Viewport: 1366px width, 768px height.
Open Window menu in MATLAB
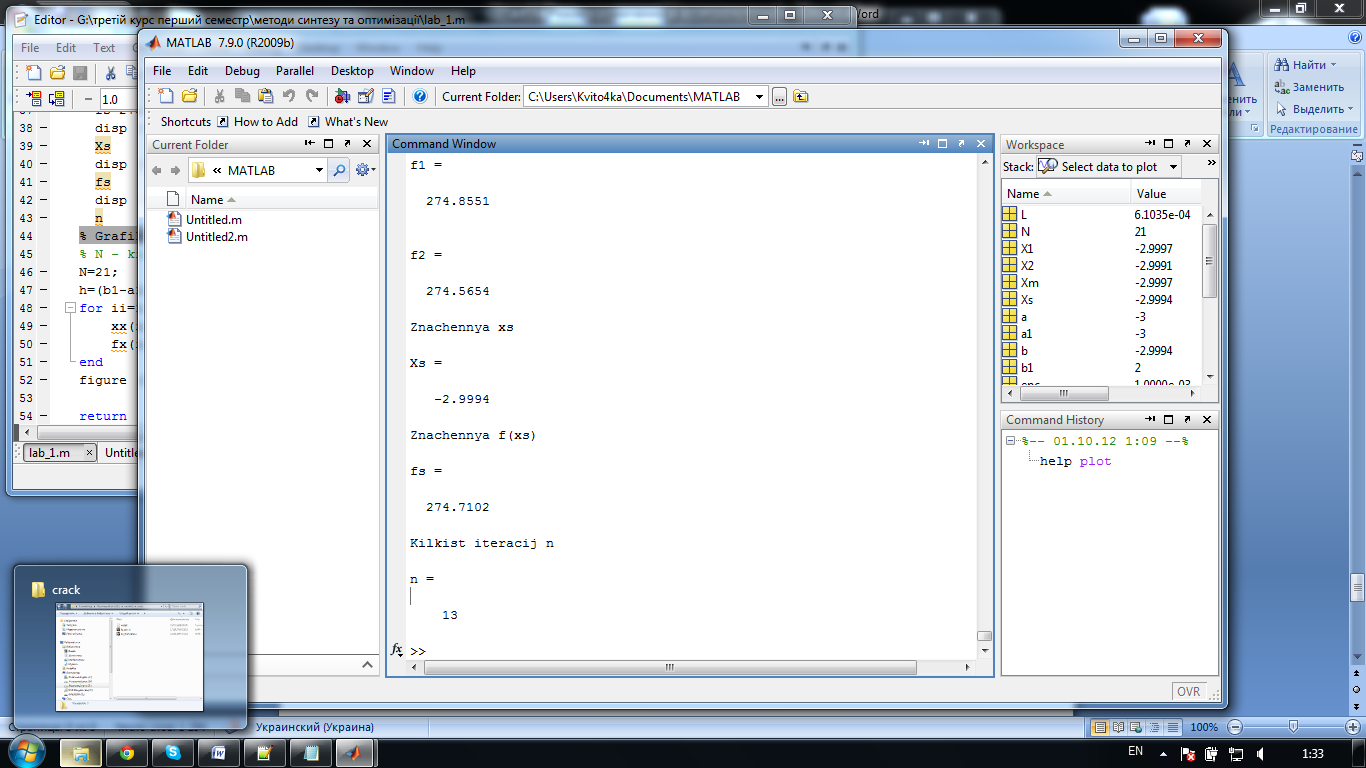pyautogui.click(x=412, y=71)
